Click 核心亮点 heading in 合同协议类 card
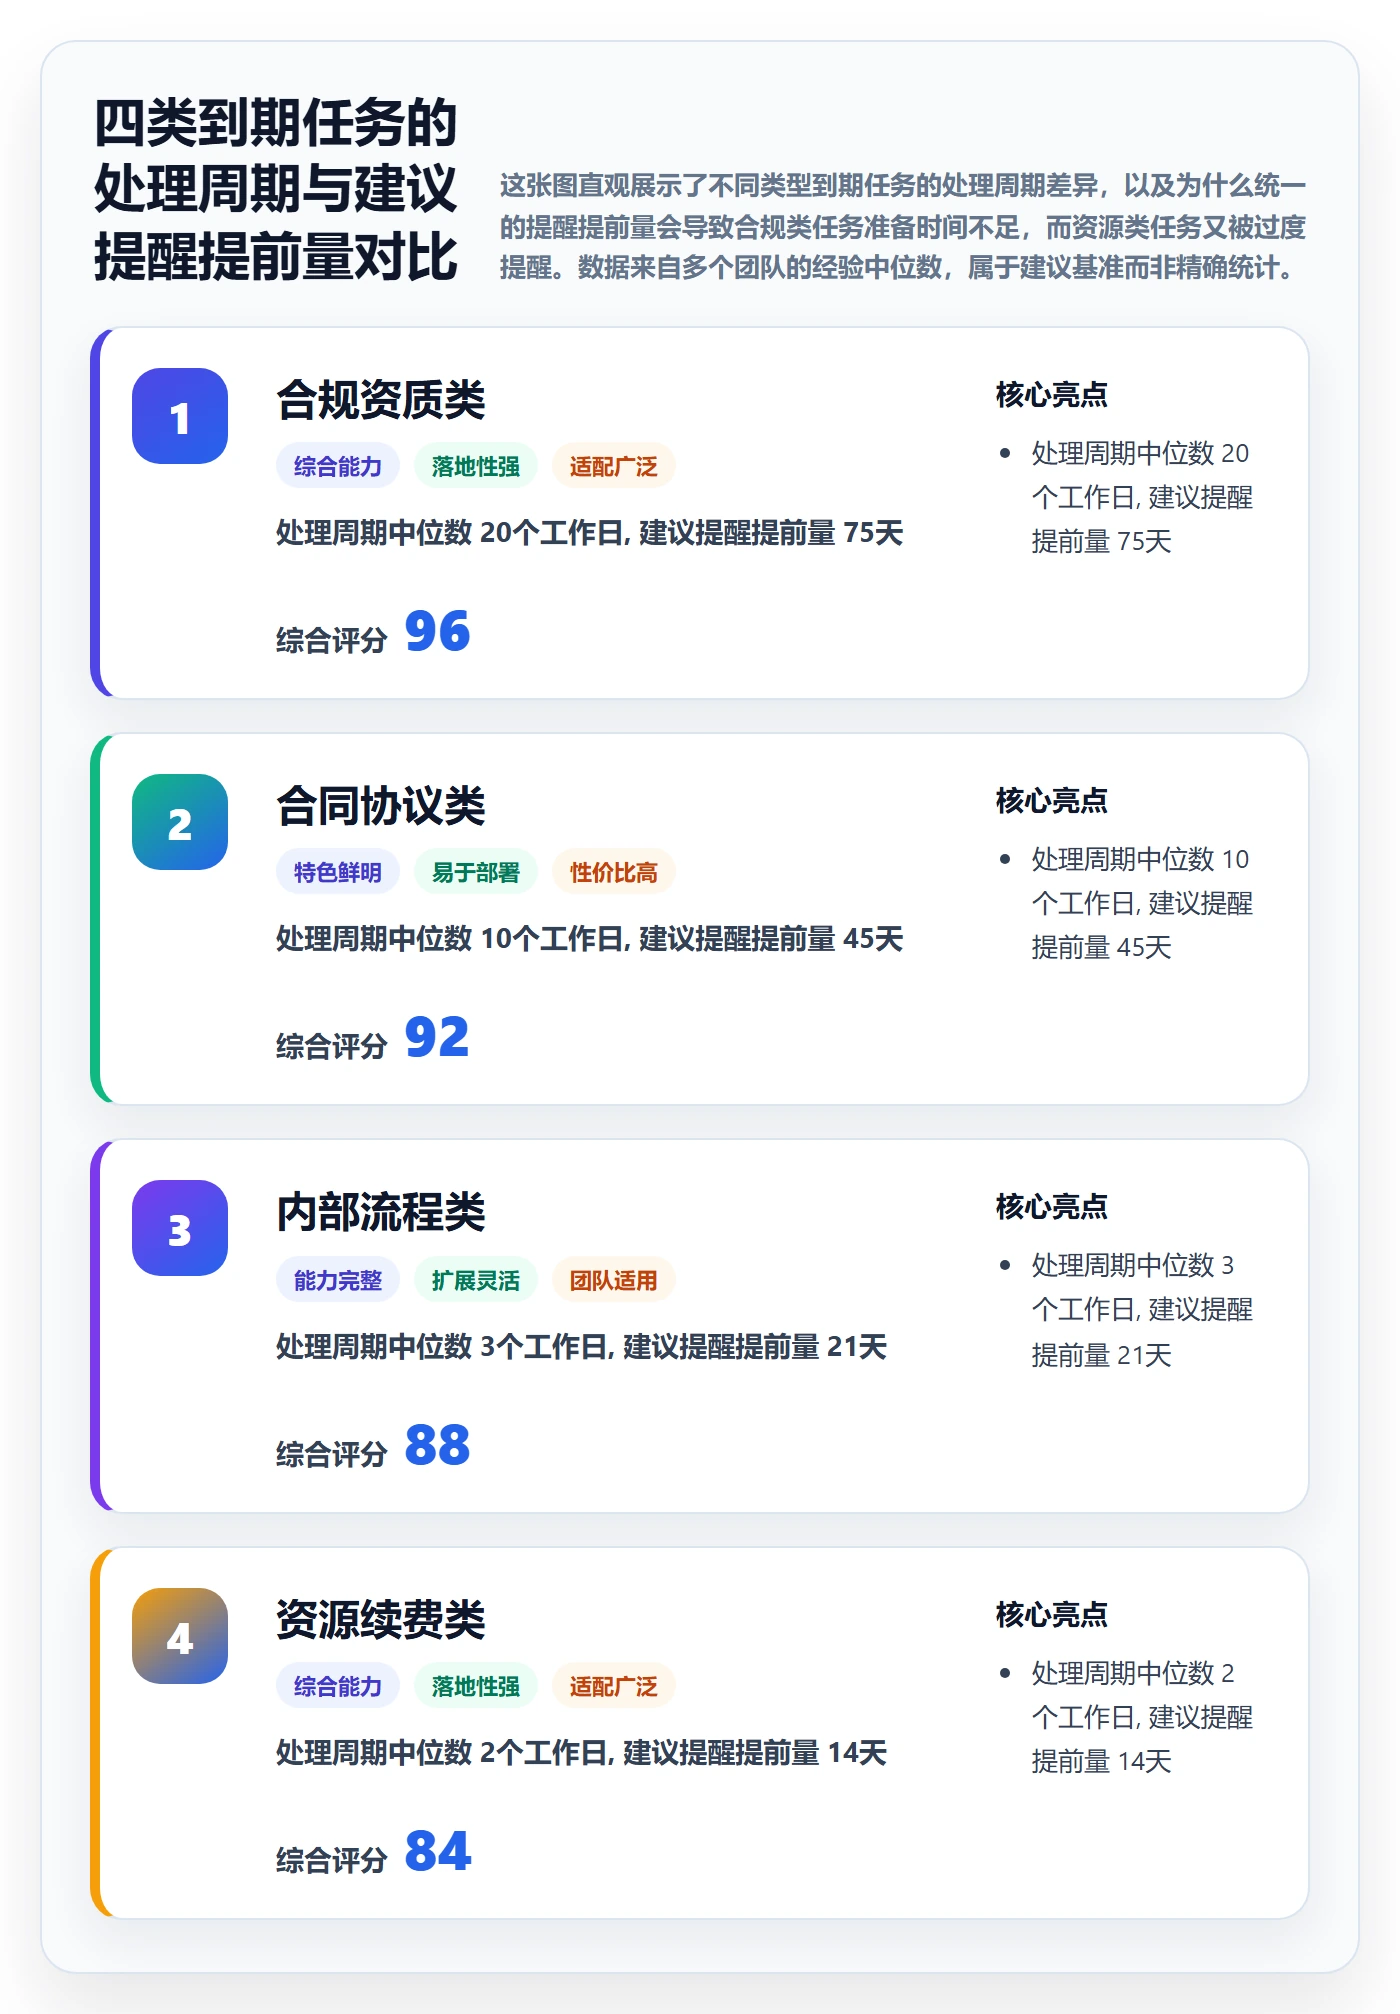The height and width of the screenshot is (2014, 1400). (x=1052, y=801)
